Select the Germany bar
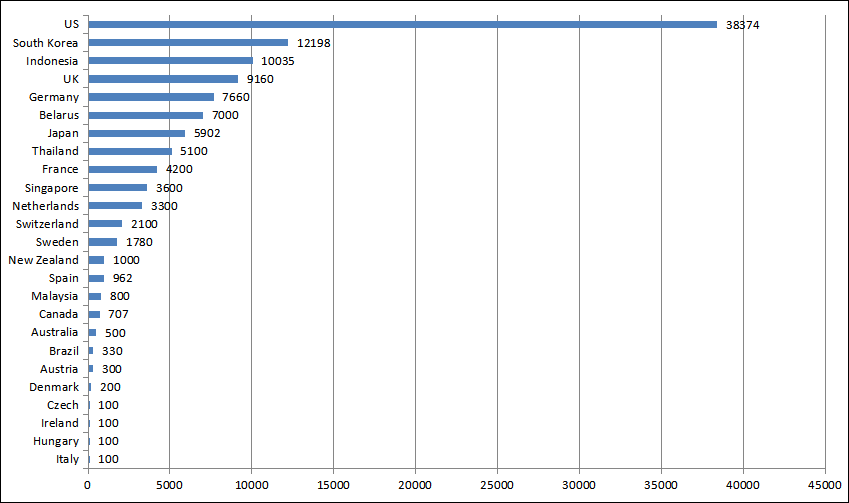 151,97
